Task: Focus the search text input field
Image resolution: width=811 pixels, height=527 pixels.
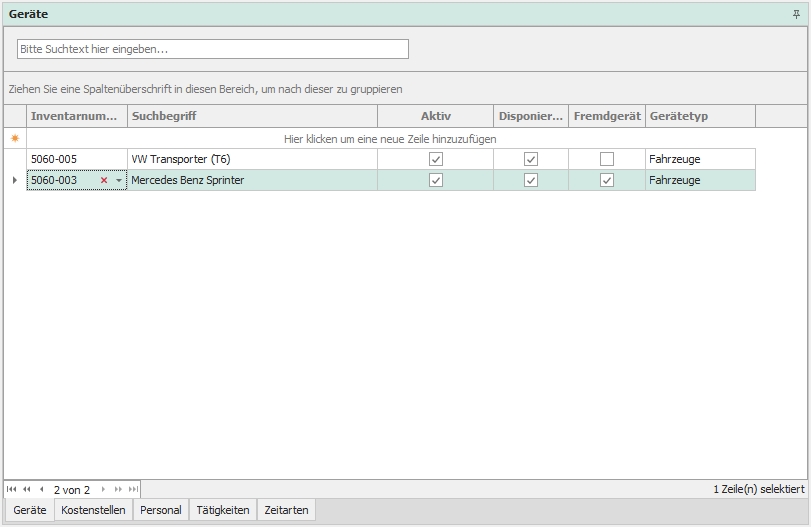Action: tap(213, 49)
